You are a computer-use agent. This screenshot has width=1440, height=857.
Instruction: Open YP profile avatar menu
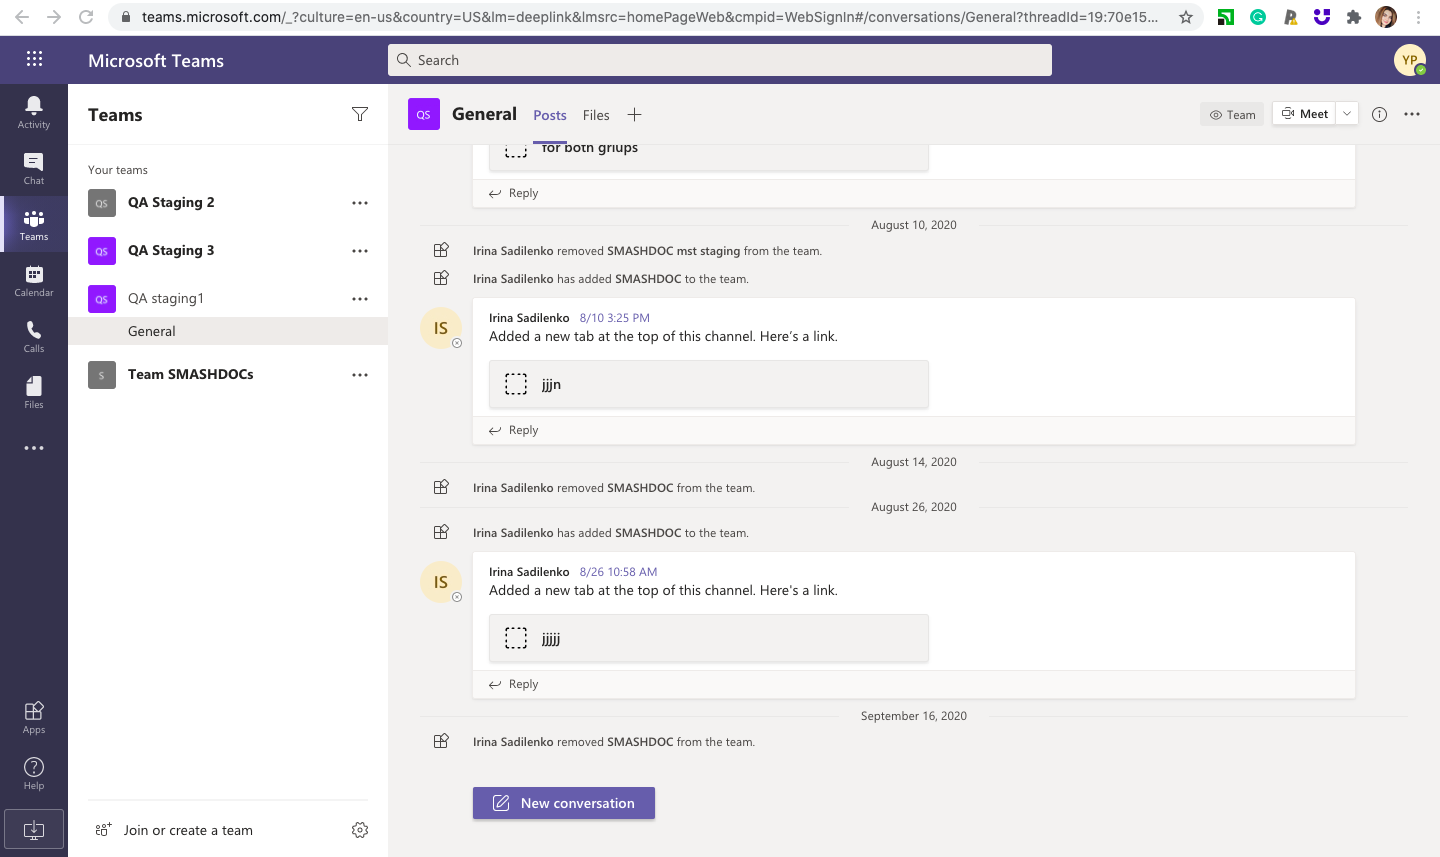[1410, 60]
